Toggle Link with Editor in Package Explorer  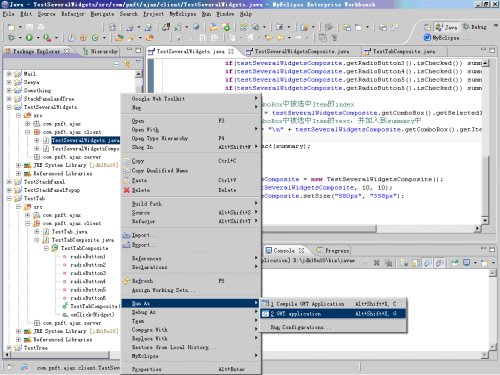click(x=127, y=63)
